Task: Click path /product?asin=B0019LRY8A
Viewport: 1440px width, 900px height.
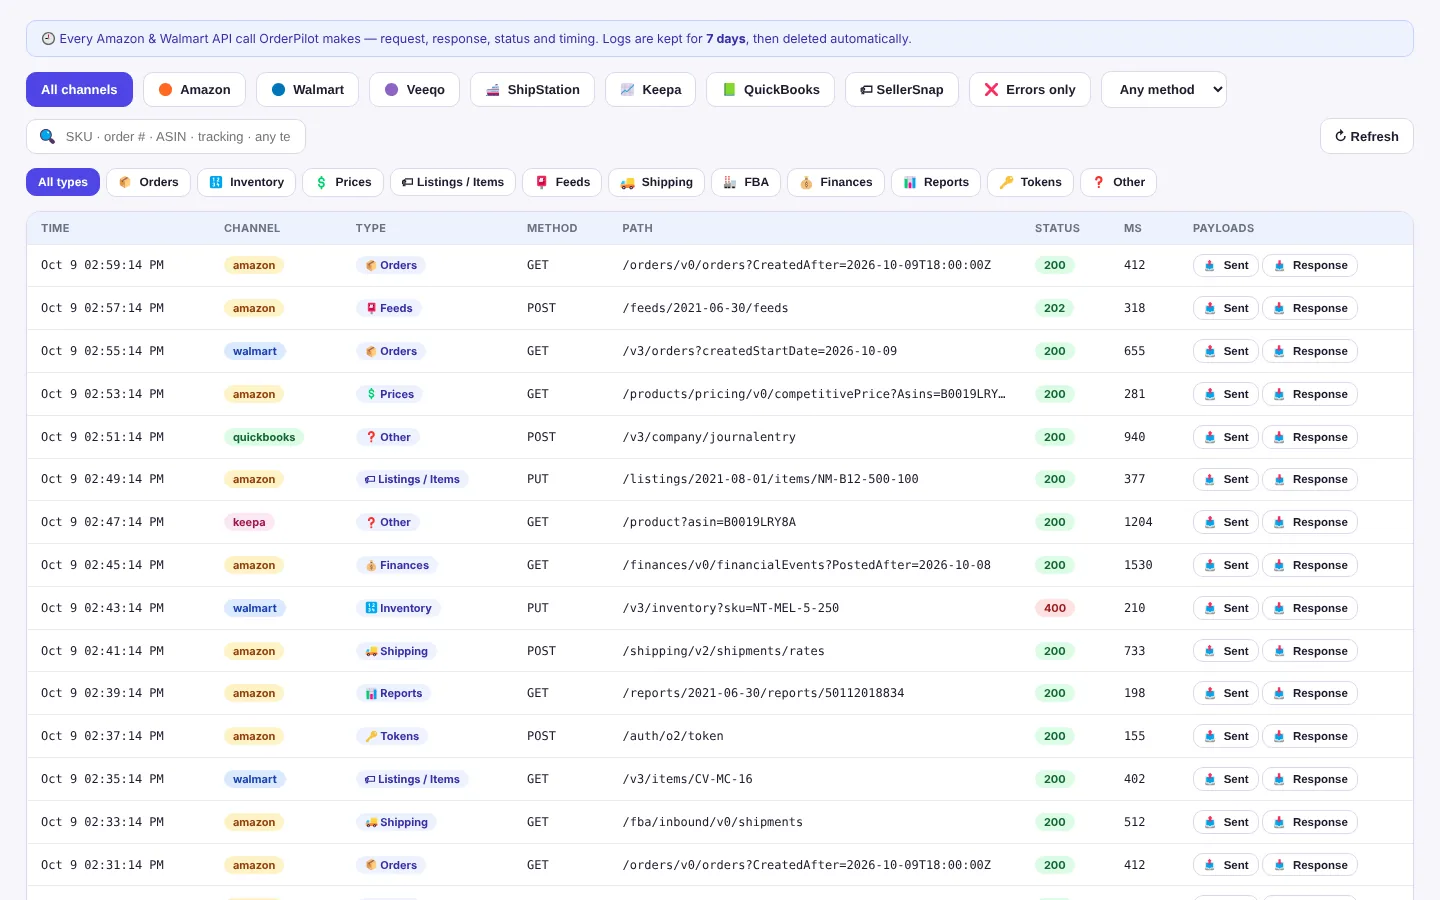Action: click(x=709, y=522)
